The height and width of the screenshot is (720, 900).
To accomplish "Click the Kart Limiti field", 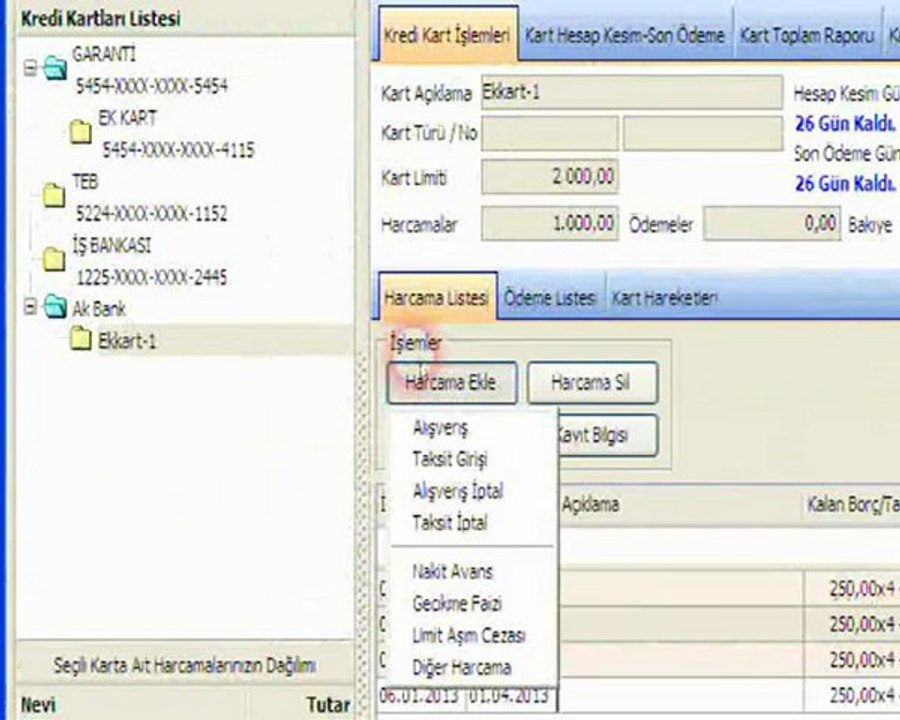I will (x=550, y=177).
